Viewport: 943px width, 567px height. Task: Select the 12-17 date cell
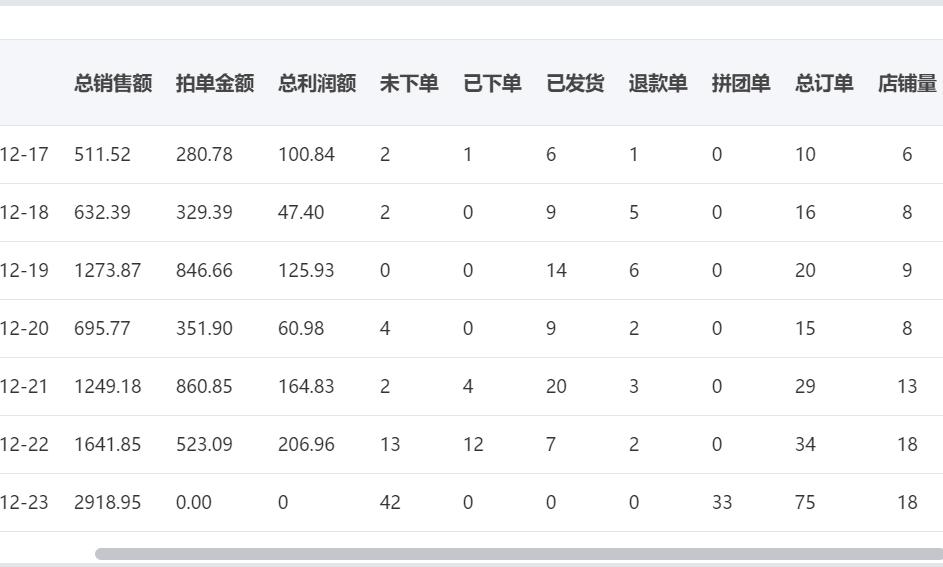click(x=24, y=155)
